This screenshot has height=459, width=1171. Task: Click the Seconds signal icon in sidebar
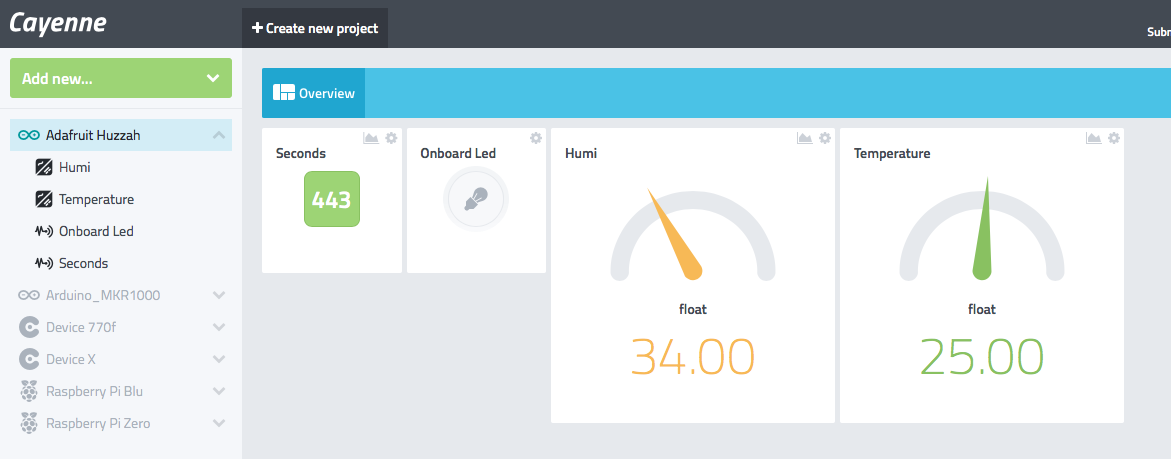click(x=44, y=263)
